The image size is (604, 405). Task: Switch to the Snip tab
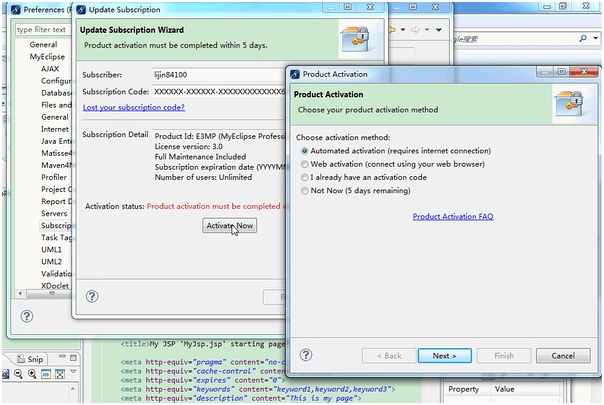[30, 359]
